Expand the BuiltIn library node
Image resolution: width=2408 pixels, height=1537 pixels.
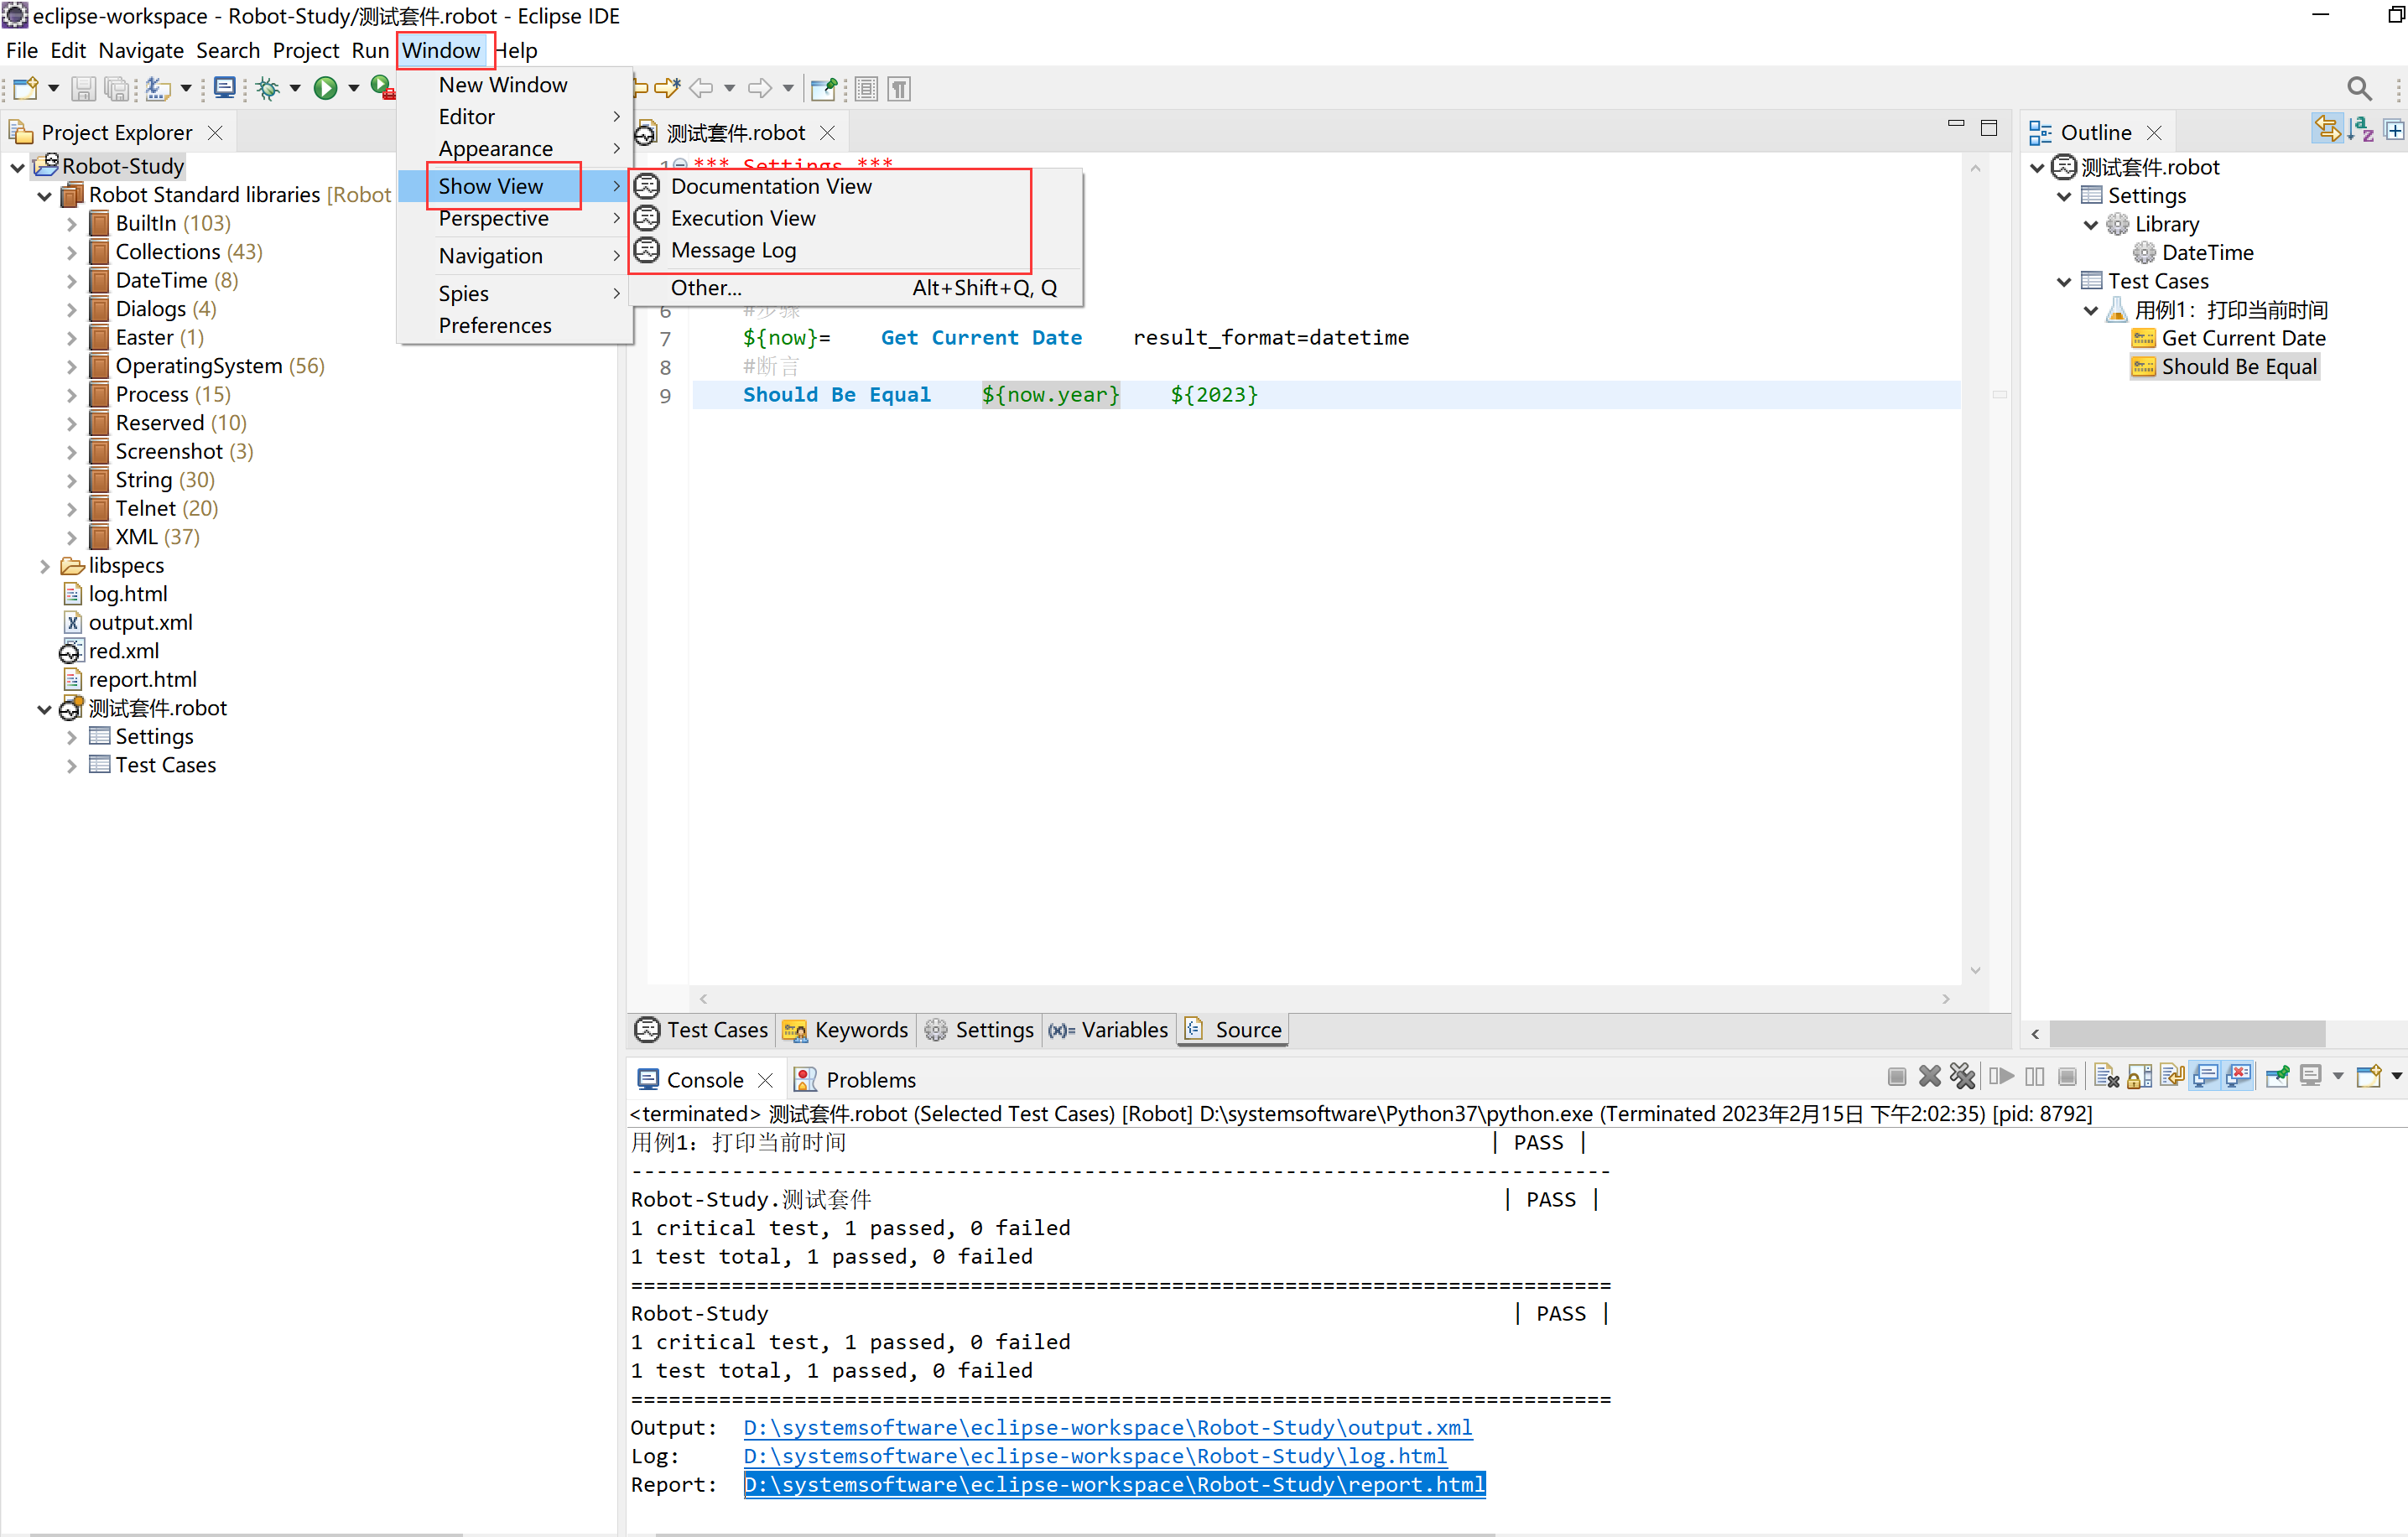pos(71,224)
